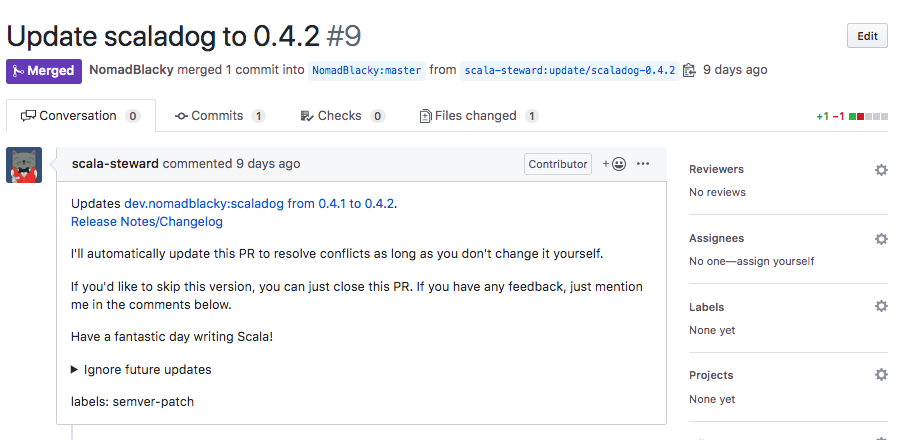Click the diffstat colored blocks indicator

[868, 117]
